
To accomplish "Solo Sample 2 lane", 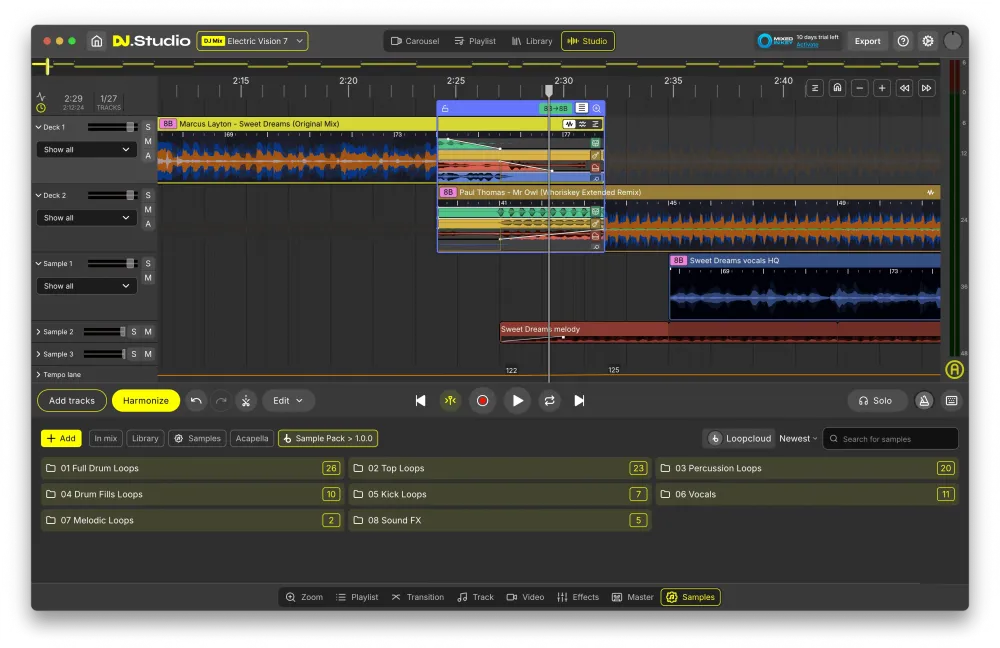I will [x=134, y=332].
